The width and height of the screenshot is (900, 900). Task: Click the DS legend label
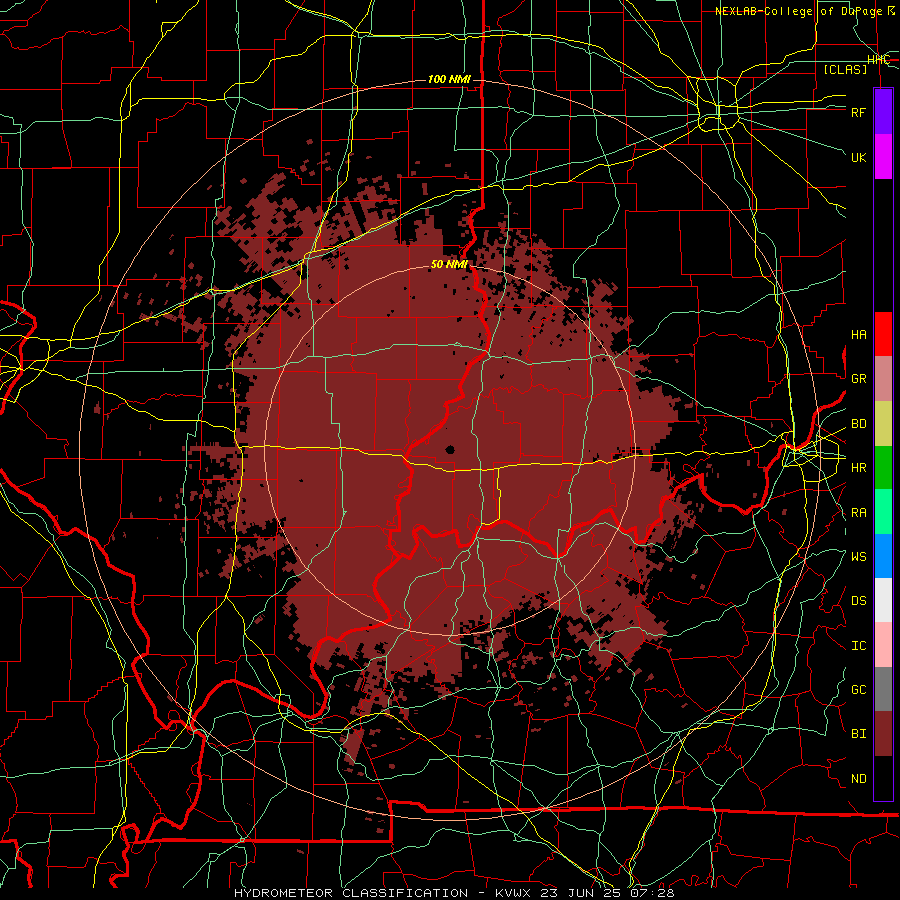859,601
